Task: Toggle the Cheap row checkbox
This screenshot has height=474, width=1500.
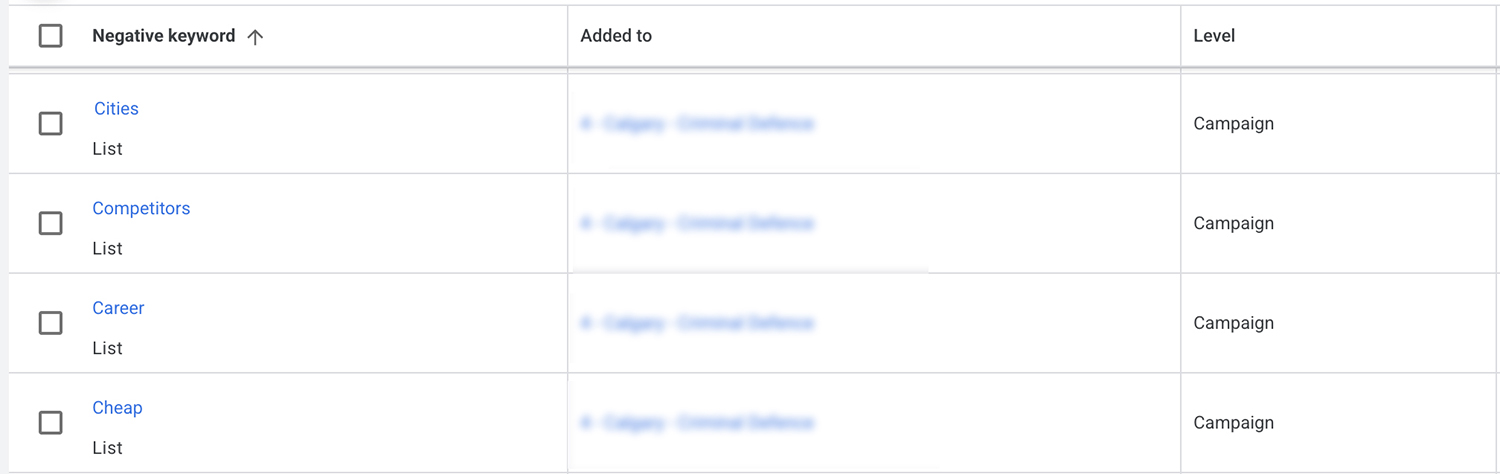Action: (x=50, y=423)
